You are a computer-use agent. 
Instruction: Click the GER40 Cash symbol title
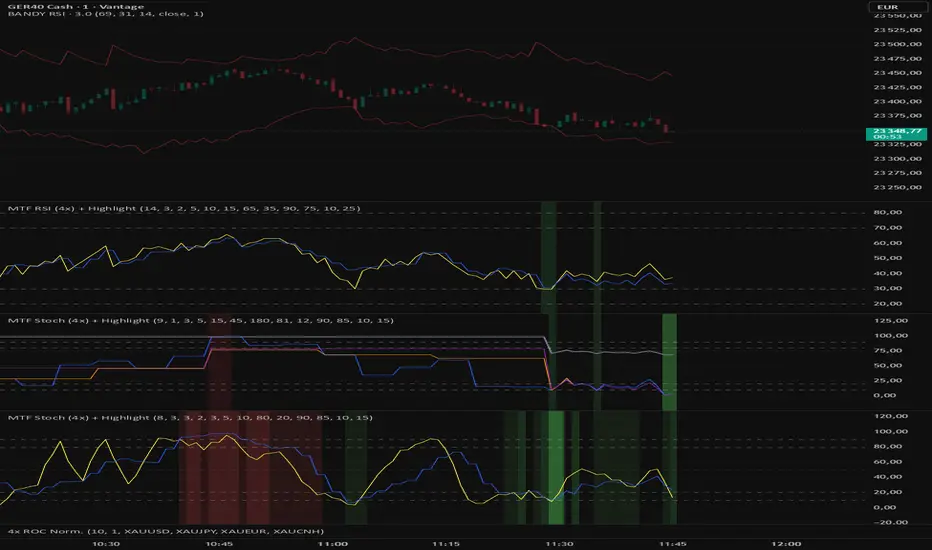[75, 7]
